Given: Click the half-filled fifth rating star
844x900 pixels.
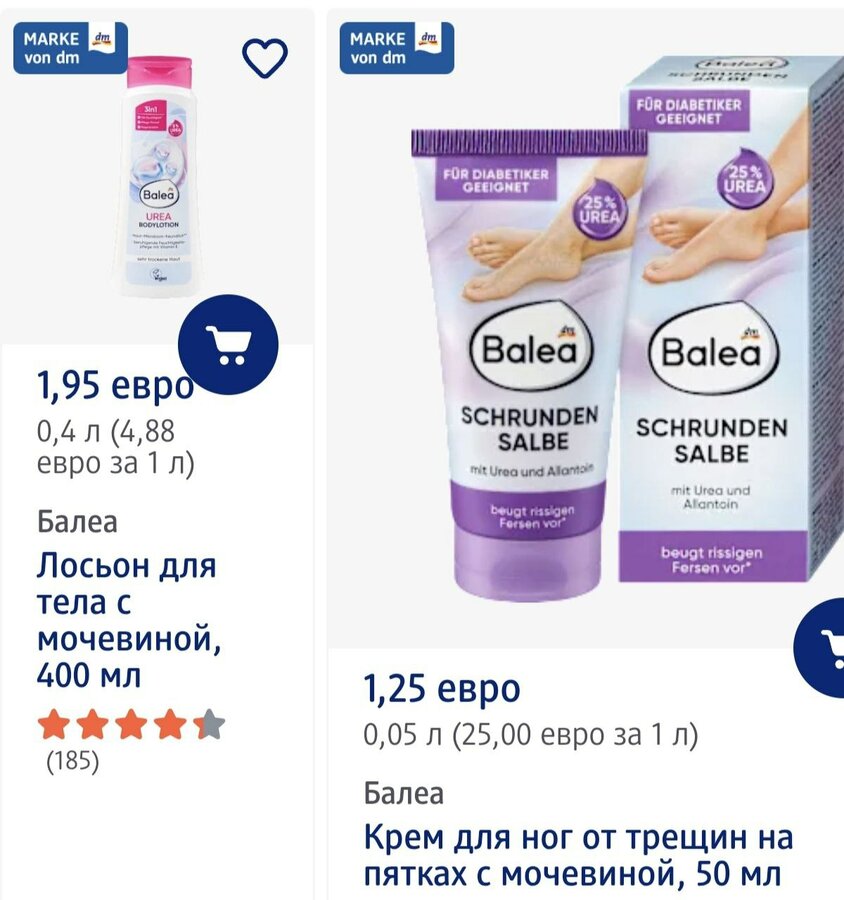Looking at the screenshot, I should pos(210,724).
